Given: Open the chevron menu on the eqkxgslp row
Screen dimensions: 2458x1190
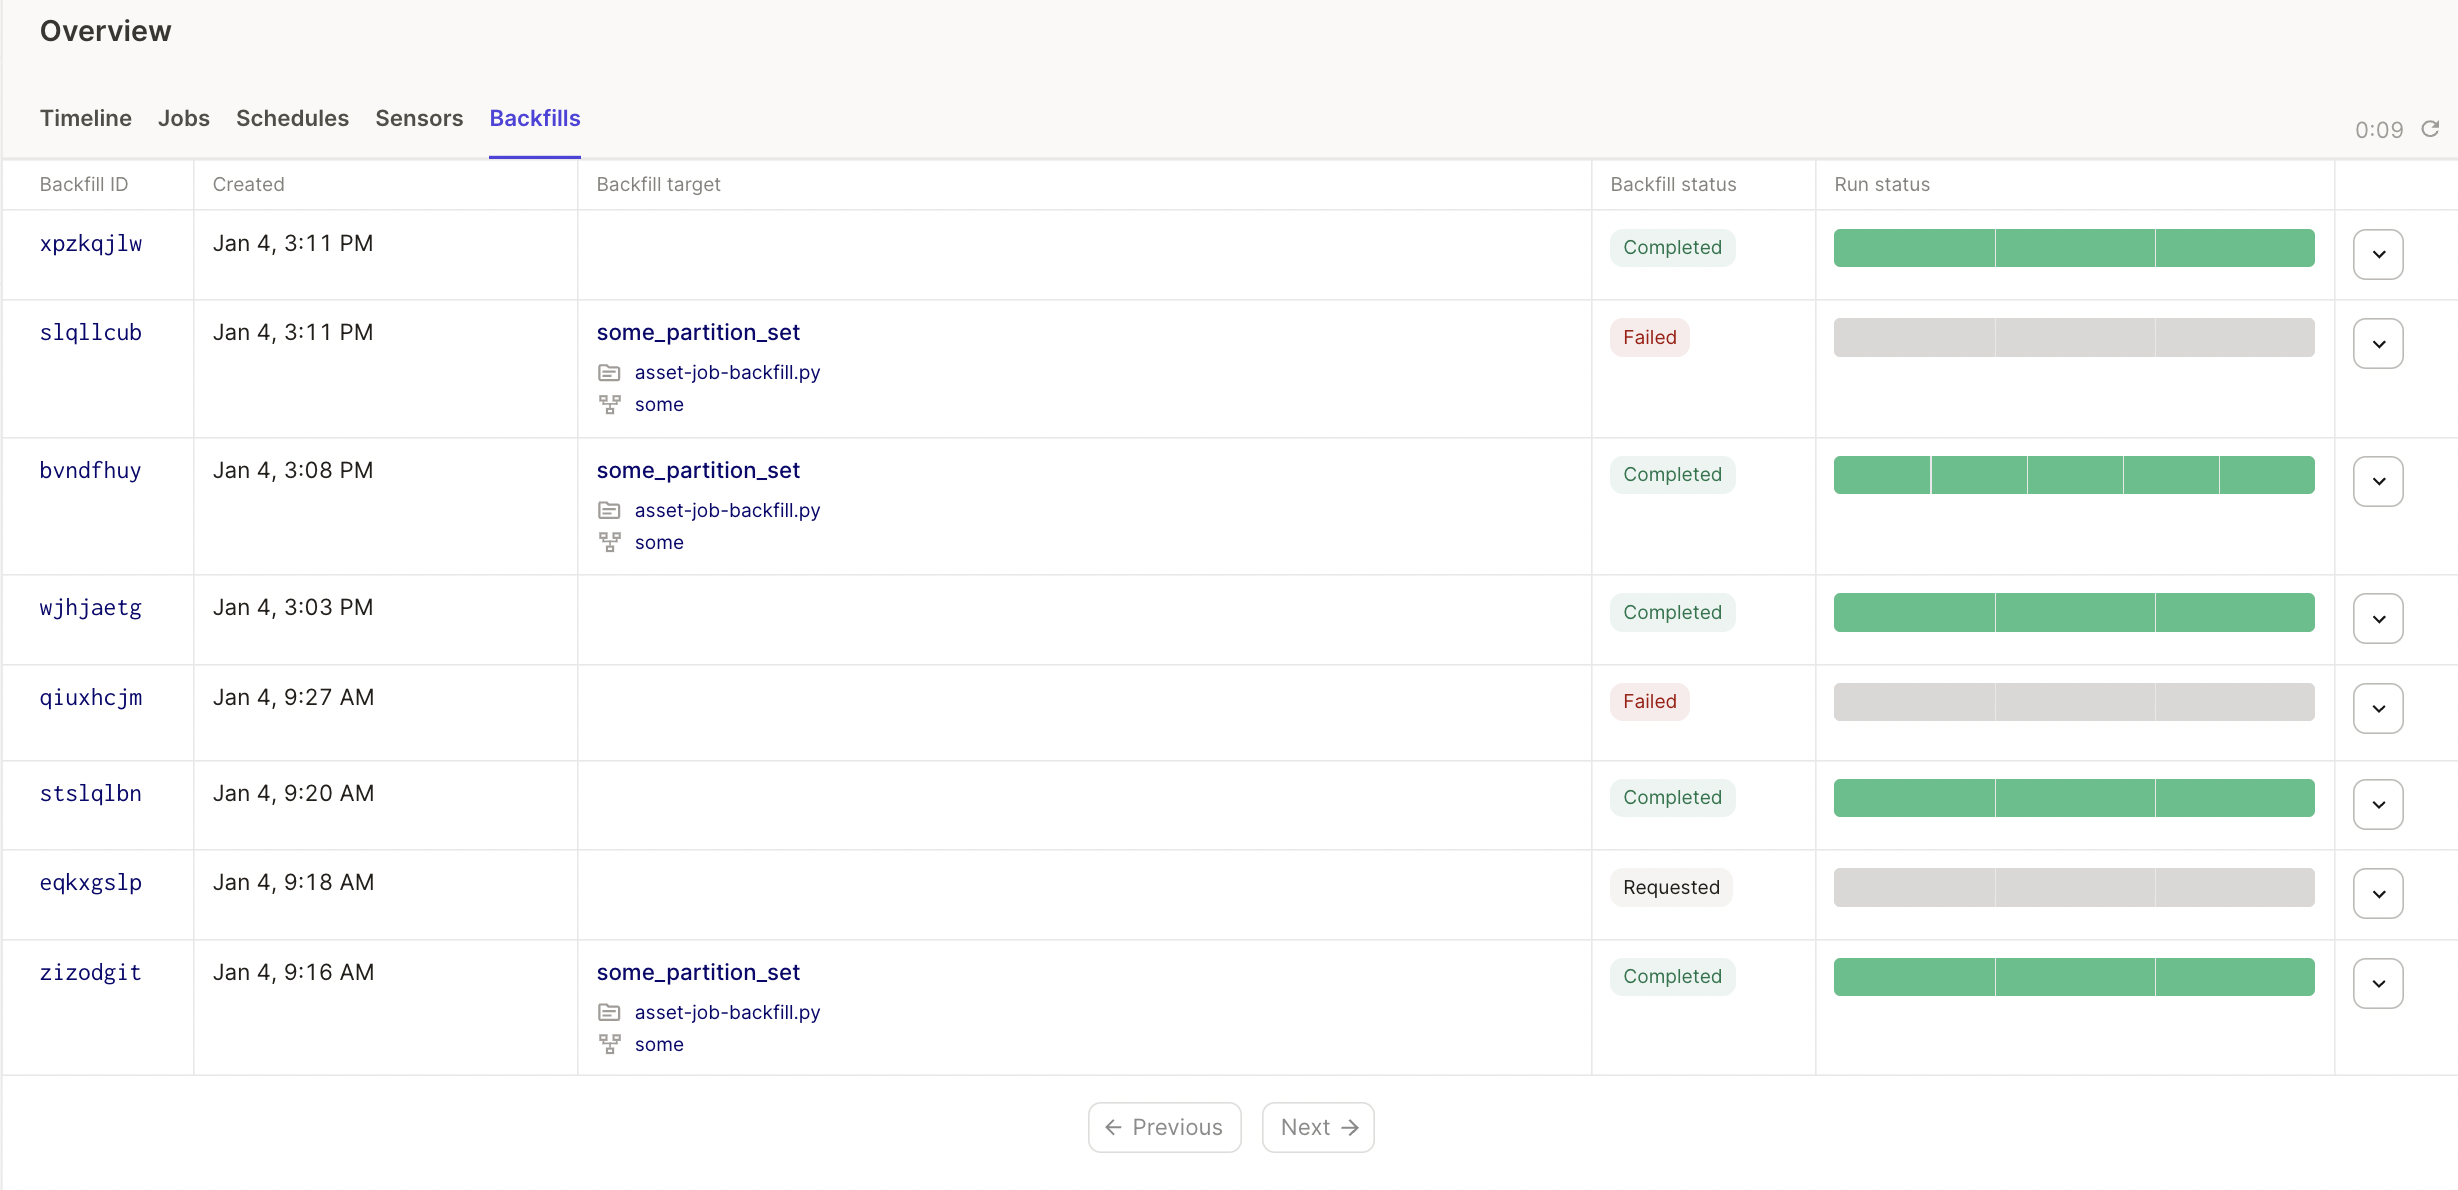Looking at the screenshot, I should 2379,893.
